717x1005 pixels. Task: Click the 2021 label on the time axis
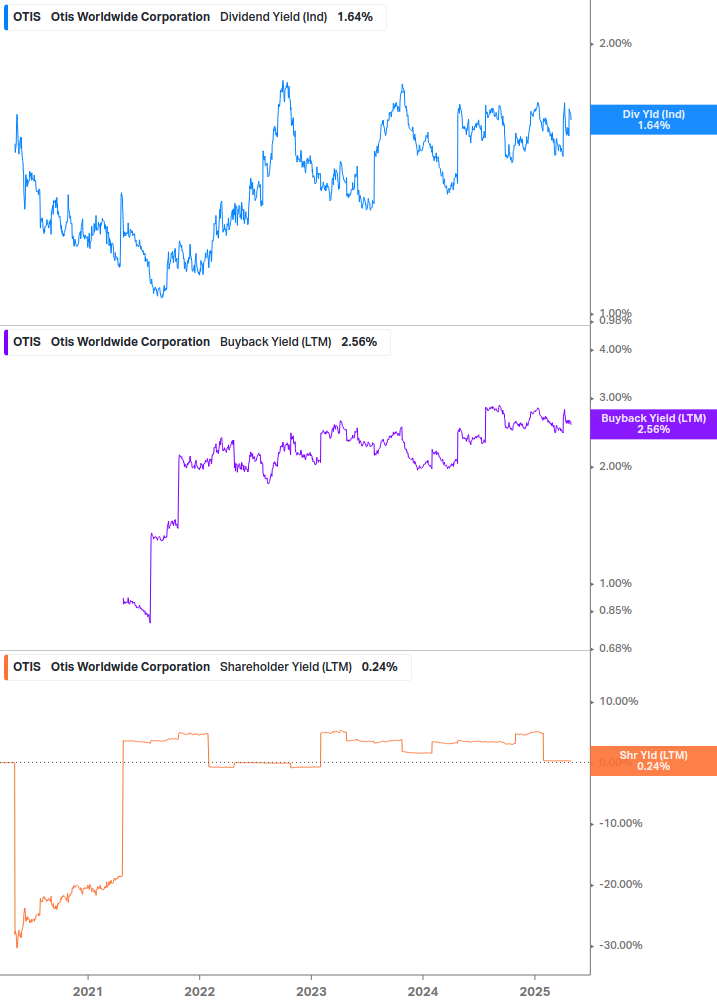coord(87,992)
